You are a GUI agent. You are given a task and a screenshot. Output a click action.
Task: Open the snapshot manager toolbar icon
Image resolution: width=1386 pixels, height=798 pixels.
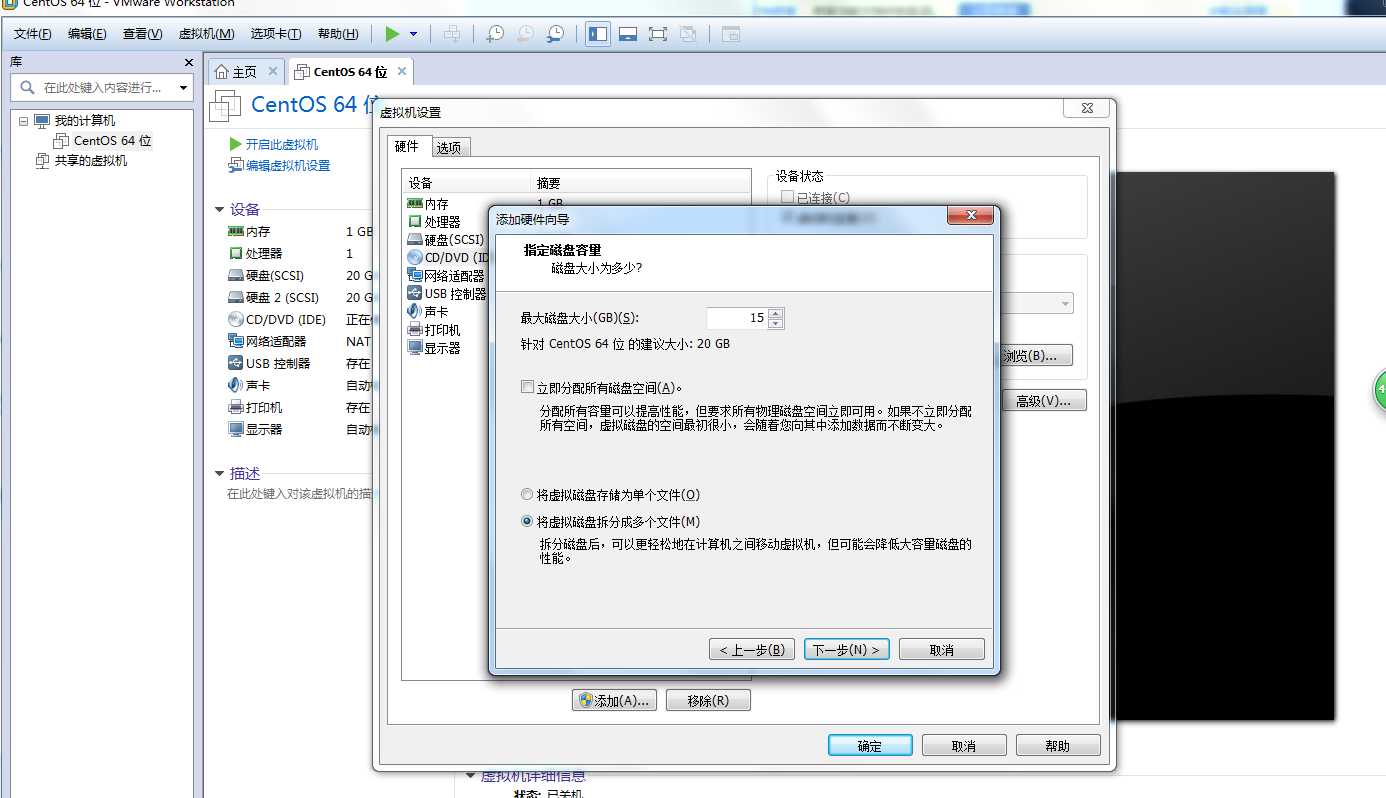pos(555,33)
